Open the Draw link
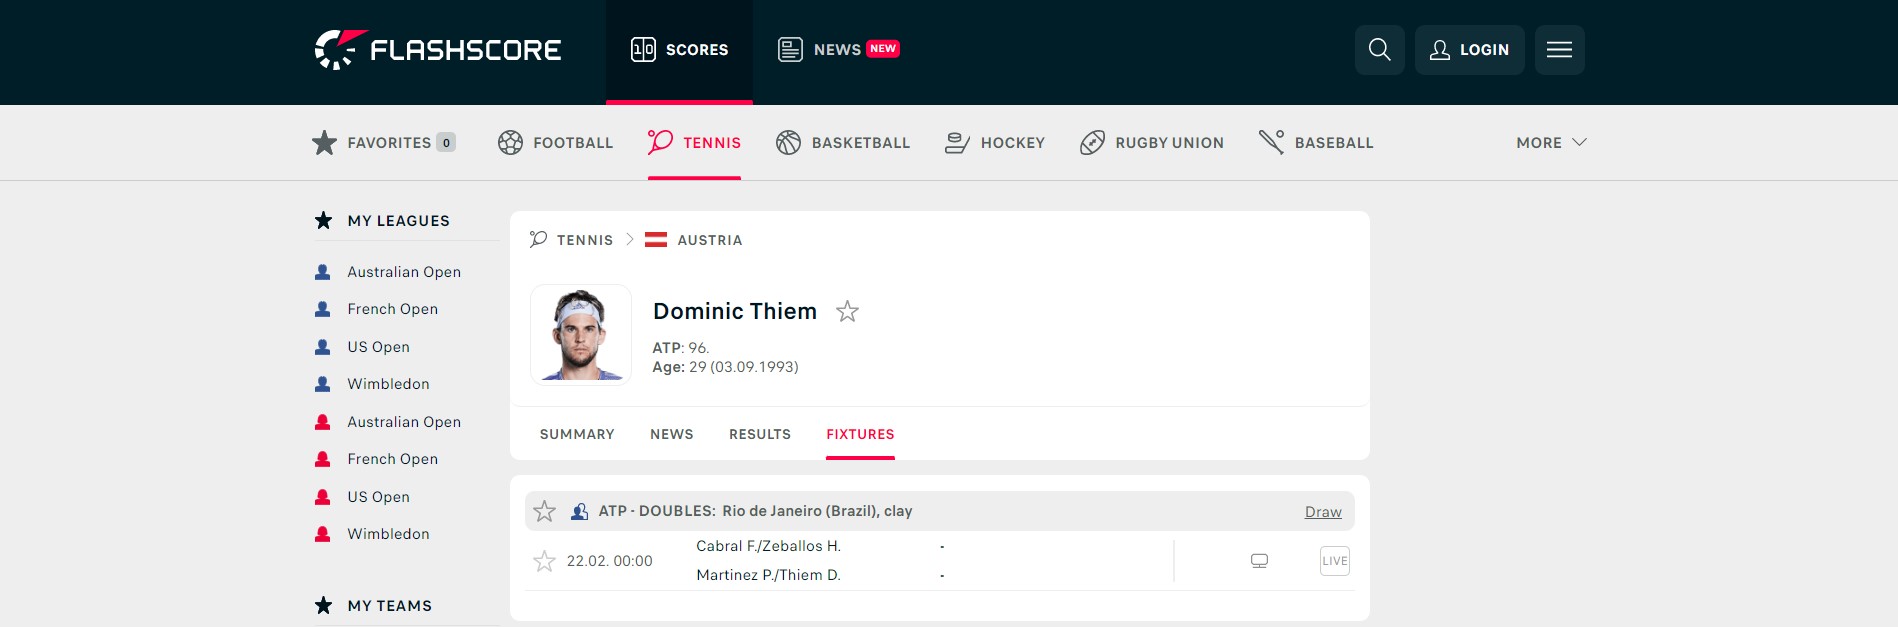This screenshot has height=627, width=1898. point(1323,512)
